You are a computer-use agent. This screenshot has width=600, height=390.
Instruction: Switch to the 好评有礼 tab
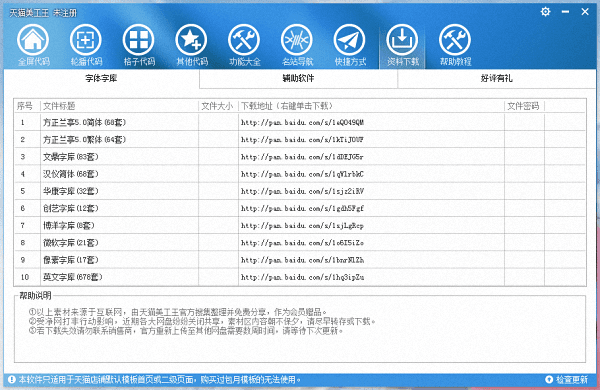pos(497,78)
